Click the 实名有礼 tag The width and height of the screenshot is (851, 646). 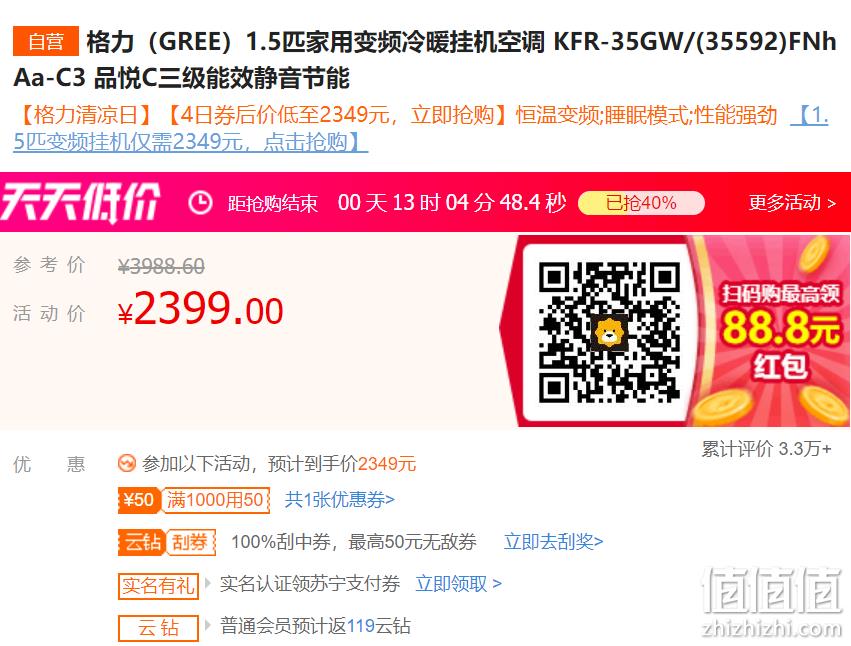click(158, 585)
